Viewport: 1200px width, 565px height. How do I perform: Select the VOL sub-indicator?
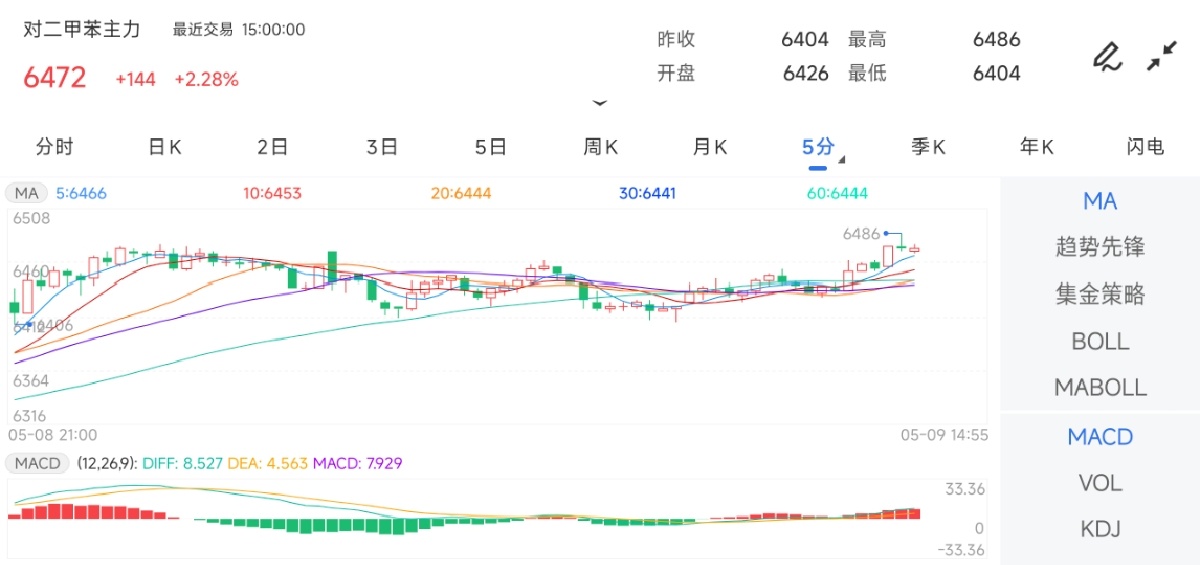click(x=1100, y=483)
